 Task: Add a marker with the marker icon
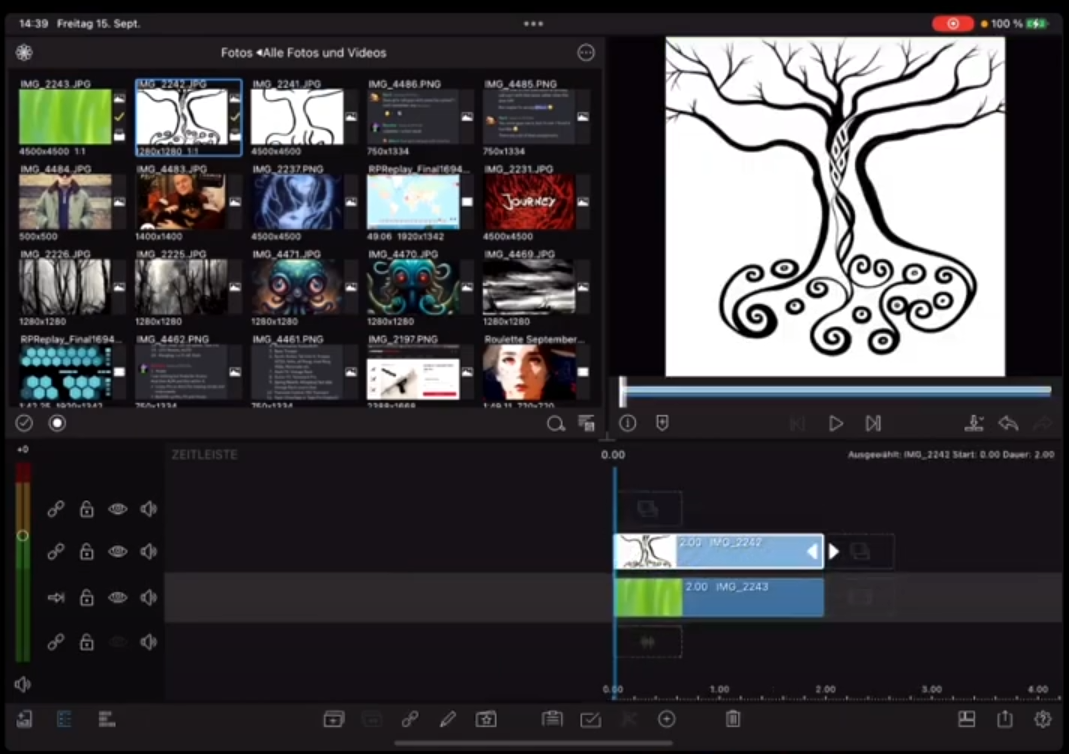[x=661, y=423]
